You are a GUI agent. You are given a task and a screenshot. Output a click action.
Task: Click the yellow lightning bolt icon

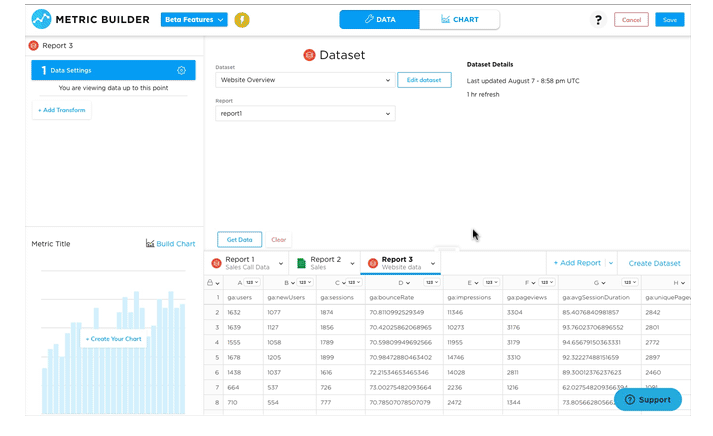(242, 20)
